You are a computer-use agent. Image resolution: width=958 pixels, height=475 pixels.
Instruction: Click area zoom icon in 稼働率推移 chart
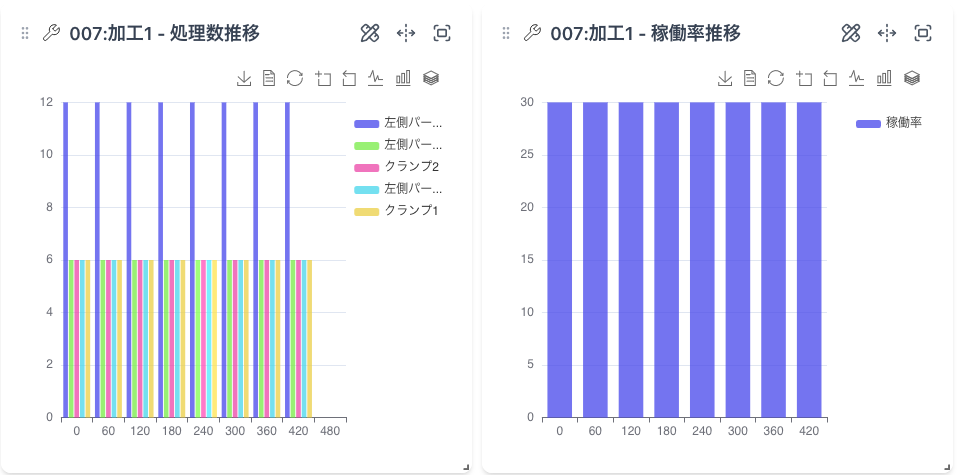point(803,78)
